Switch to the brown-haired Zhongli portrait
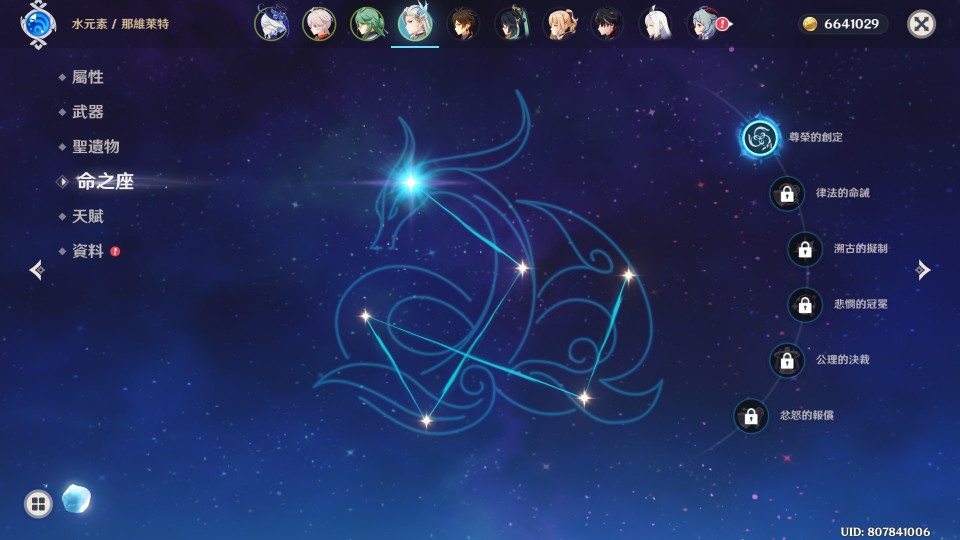 pos(463,23)
